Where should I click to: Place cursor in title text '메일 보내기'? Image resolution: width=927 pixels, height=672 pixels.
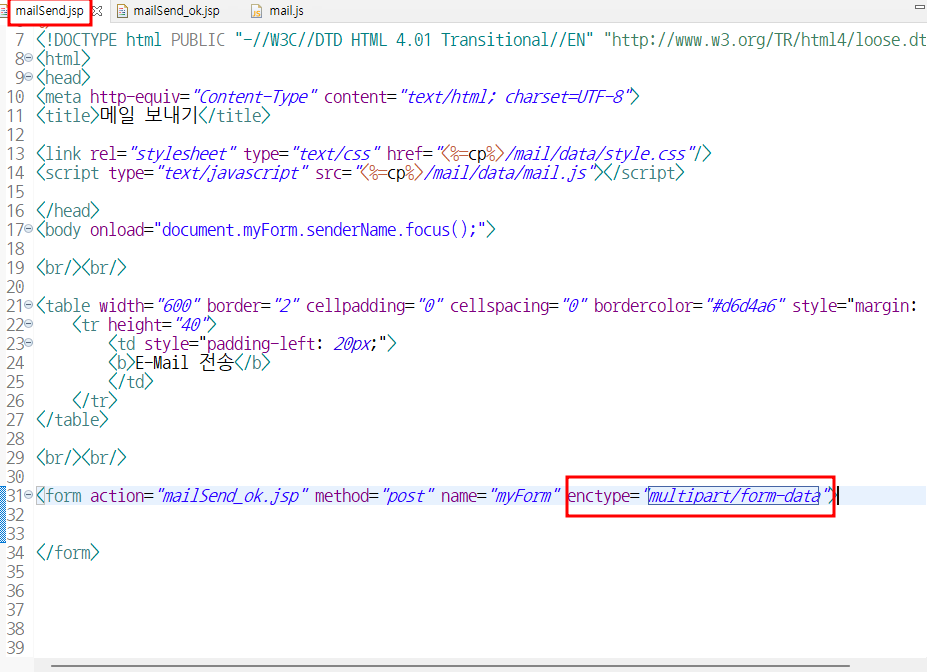click(148, 115)
